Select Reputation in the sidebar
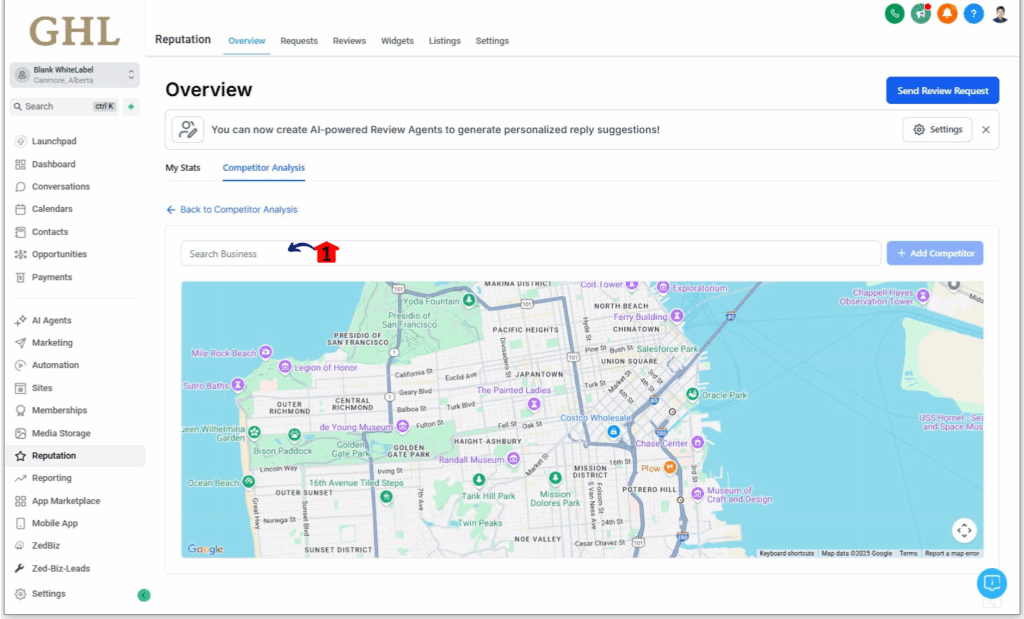 54,456
